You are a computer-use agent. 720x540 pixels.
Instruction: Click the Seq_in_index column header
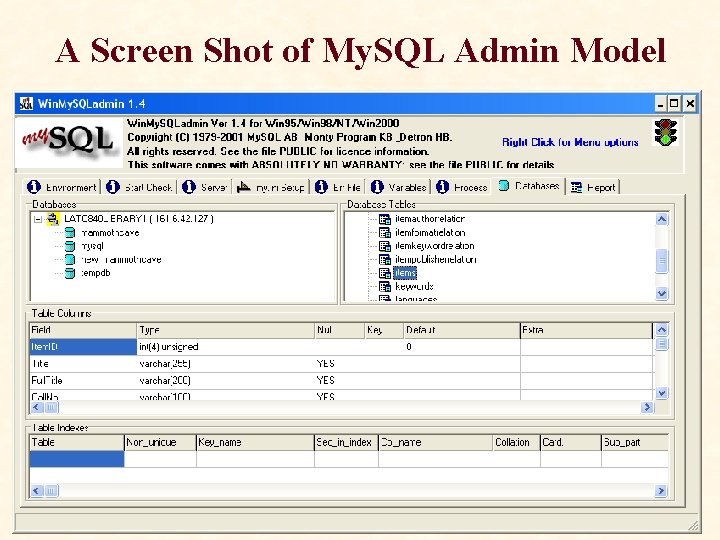(346, 443)
